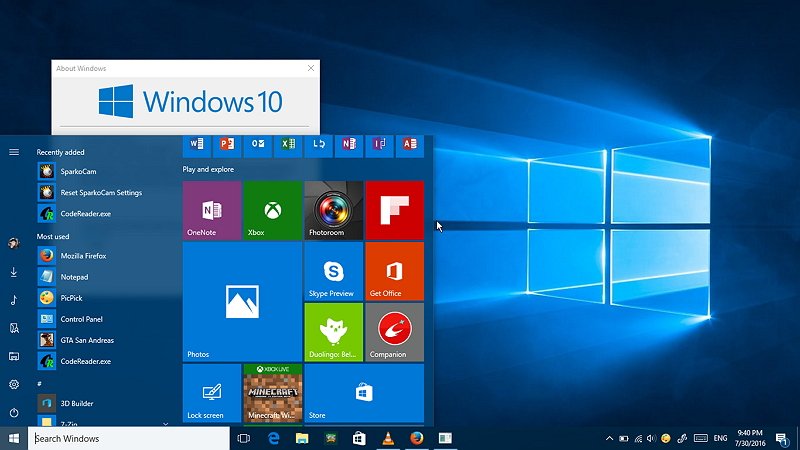Screen dimensions: 800x450
Task: Launch the Minecraft tile
Action: 273,393
